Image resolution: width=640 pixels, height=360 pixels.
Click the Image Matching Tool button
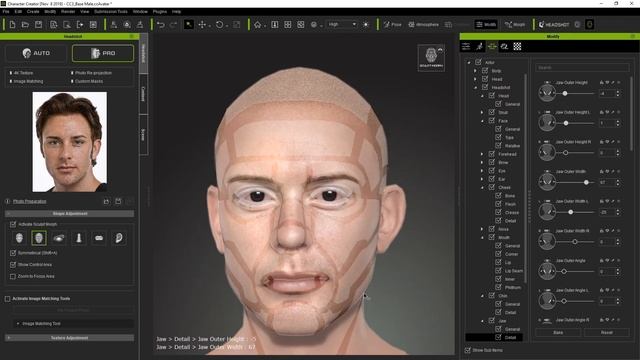coord(73,324)
